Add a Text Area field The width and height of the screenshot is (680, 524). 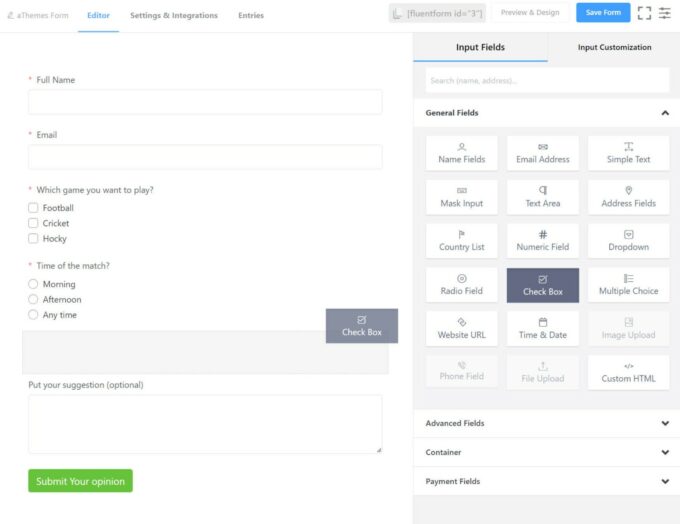pyautogui.click(x=543, y=197)
